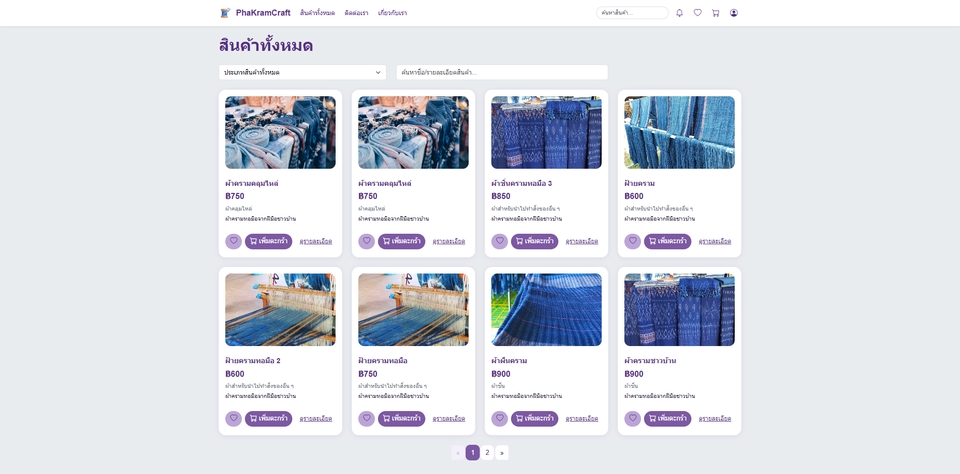View details link for ฝ้ายครามทอมือ ฿750
This screenshot has height=474, width=960.
pos(448,419)
